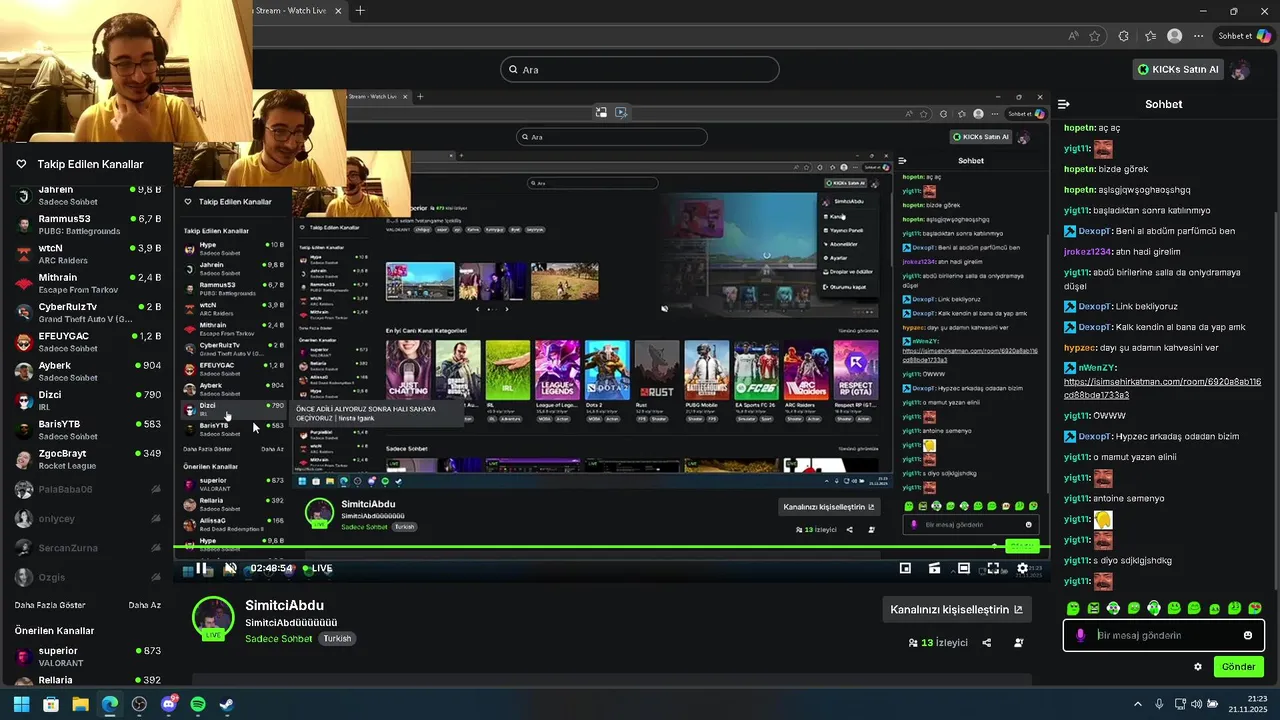Screen dimensions: 1280x720
Task: Expand followed channels with Daha Fazla Göster
Action: click(50, 605)
